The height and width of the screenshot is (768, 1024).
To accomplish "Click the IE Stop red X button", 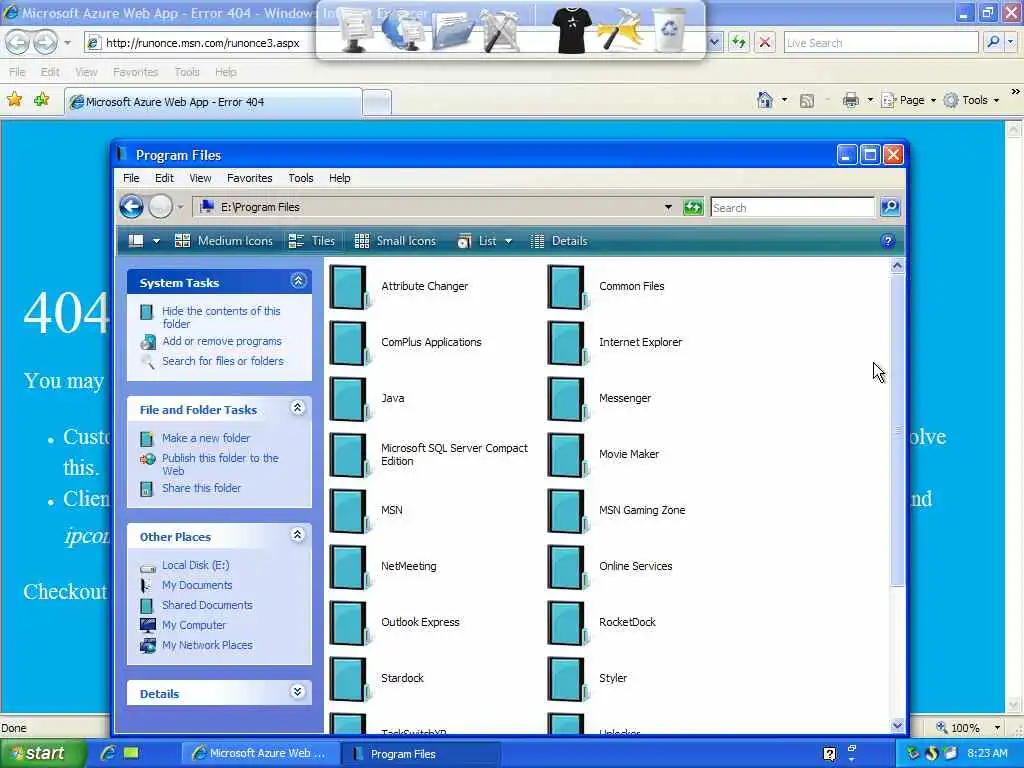I will (765, 43).
